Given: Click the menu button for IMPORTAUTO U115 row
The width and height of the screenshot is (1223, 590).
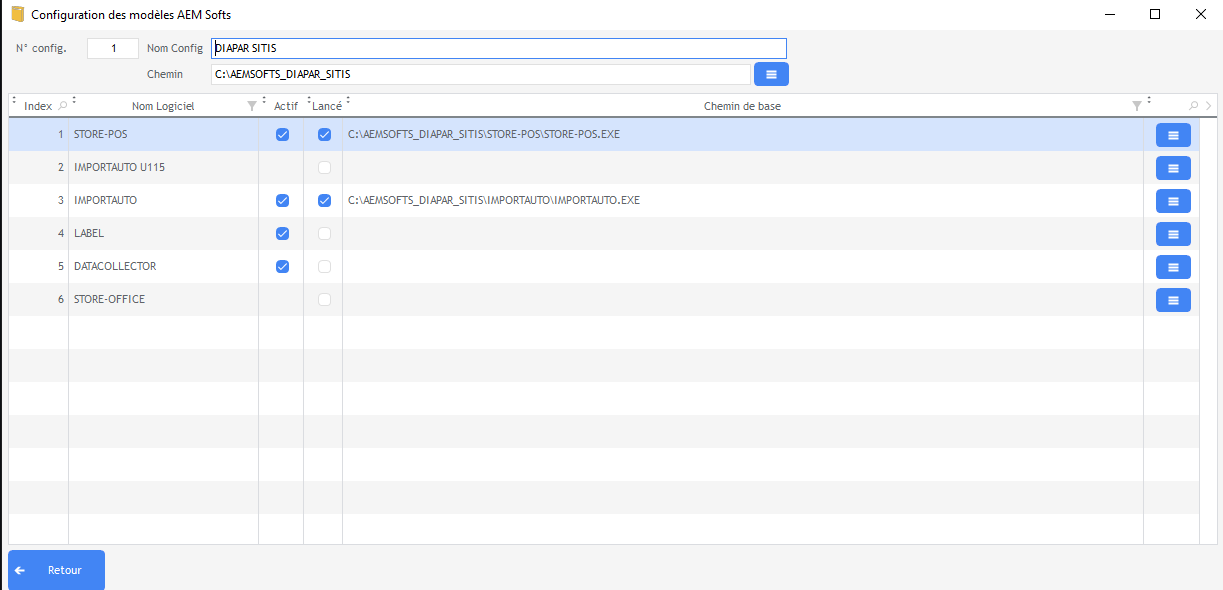Looking at the screenshot, I should click(x=1172, y=168).
